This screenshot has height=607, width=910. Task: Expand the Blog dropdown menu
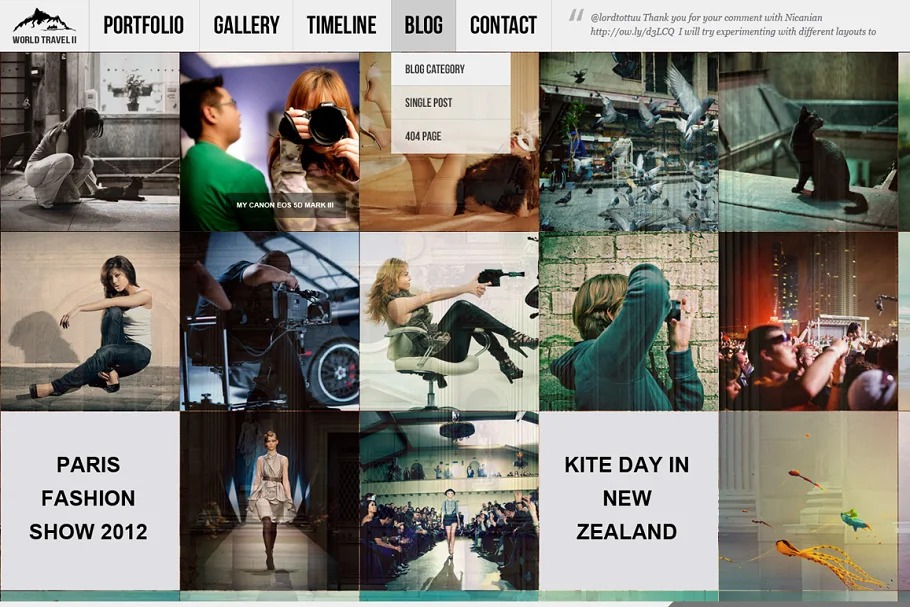[424, 26]
